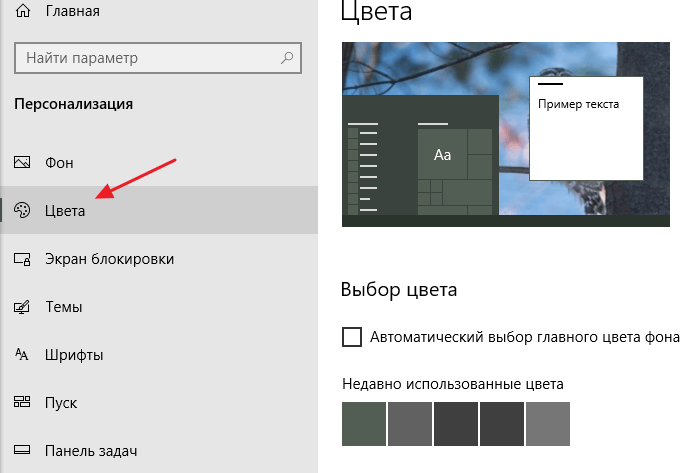Pick the third dark gray recent color
The width and height of the screenshot is (688, 473).
coord(456,424)
